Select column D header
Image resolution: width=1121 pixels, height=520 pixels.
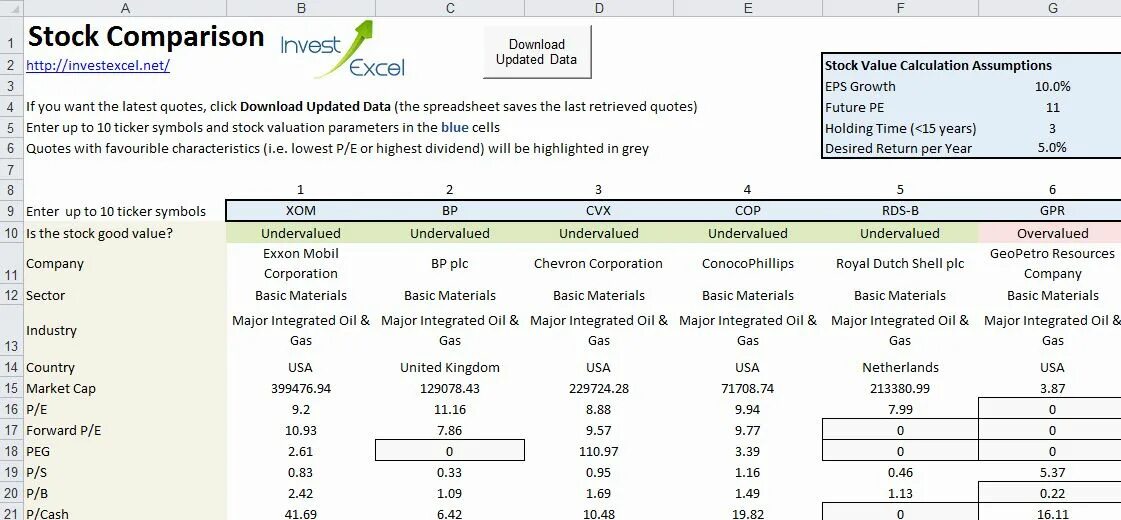(599, 8)
